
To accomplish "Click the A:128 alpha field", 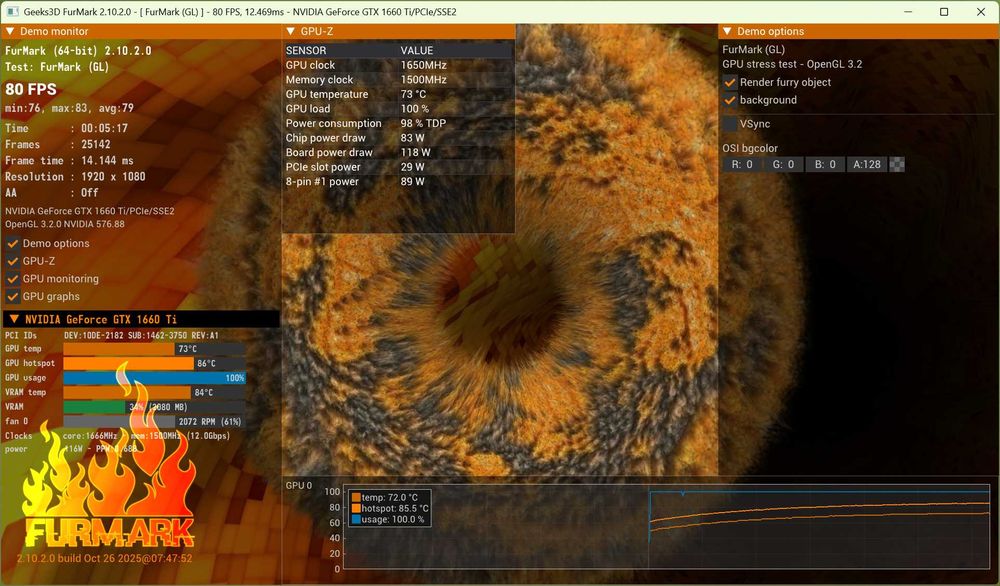I will point(867,165).
